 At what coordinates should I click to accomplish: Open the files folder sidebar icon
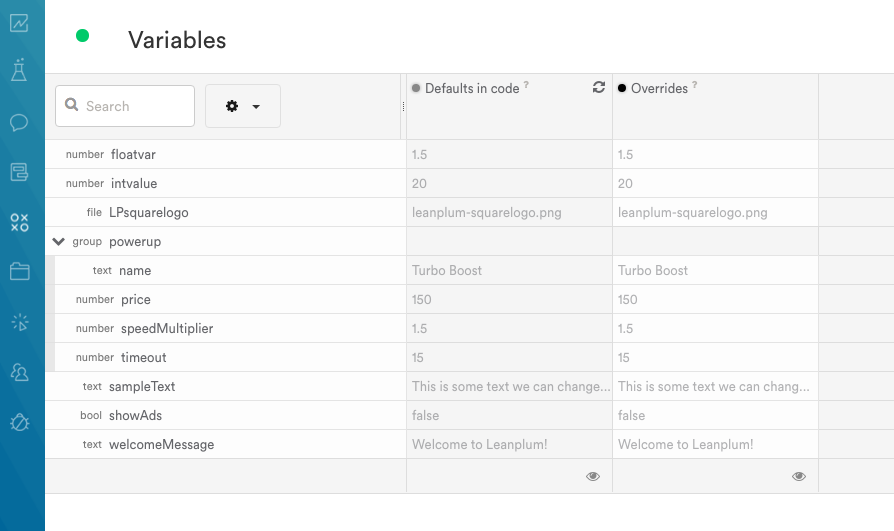click(19, 271)
